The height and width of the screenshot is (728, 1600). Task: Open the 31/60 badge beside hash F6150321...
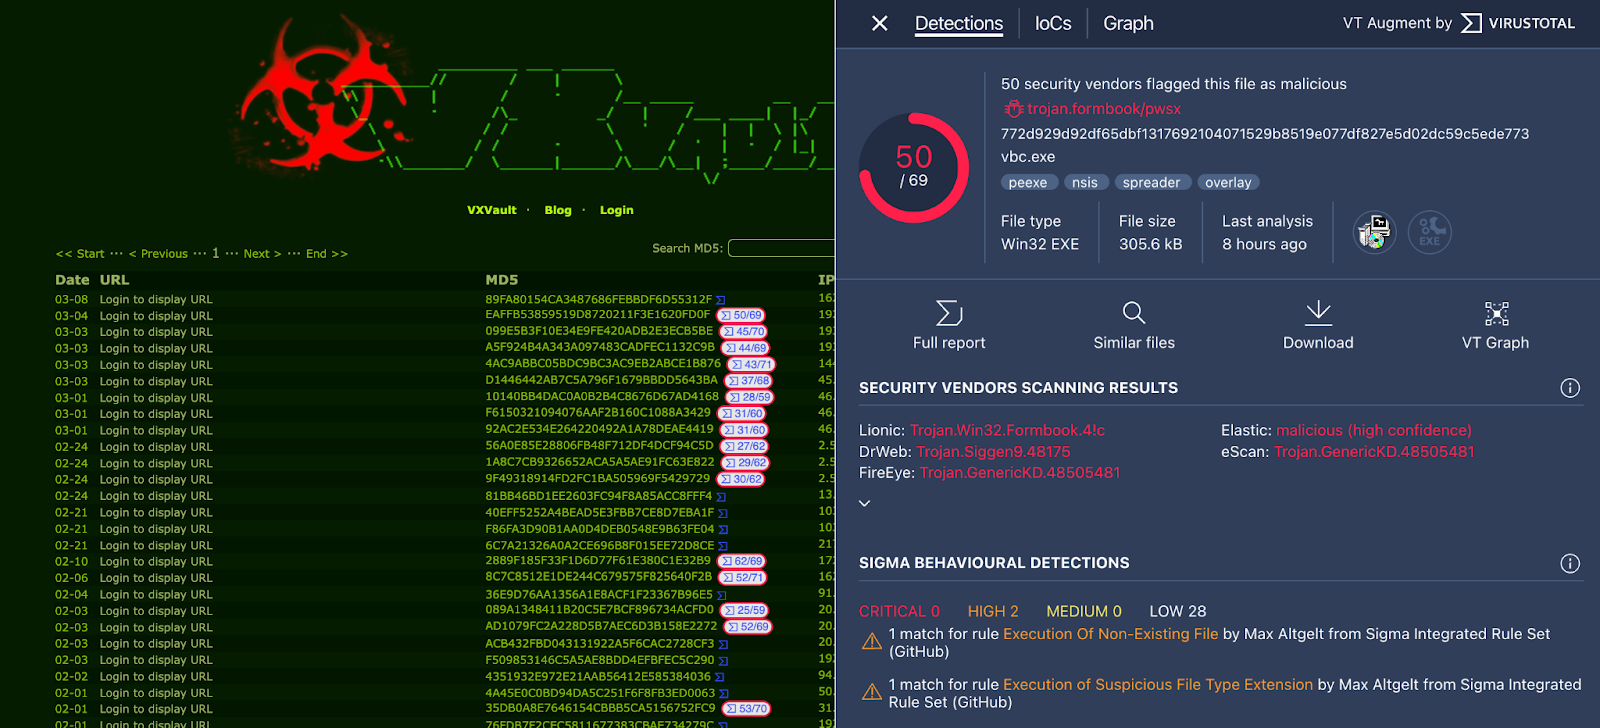[x=743, y=414]
